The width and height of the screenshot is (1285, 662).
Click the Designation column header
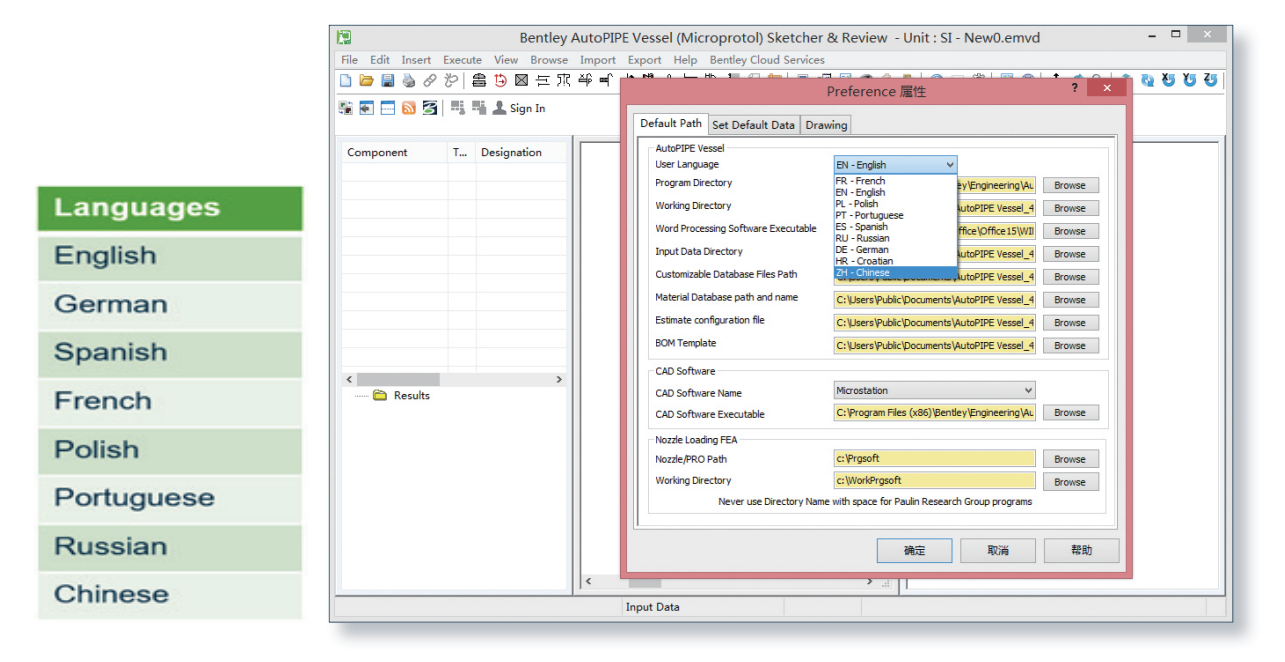click(x=521, y=152)
